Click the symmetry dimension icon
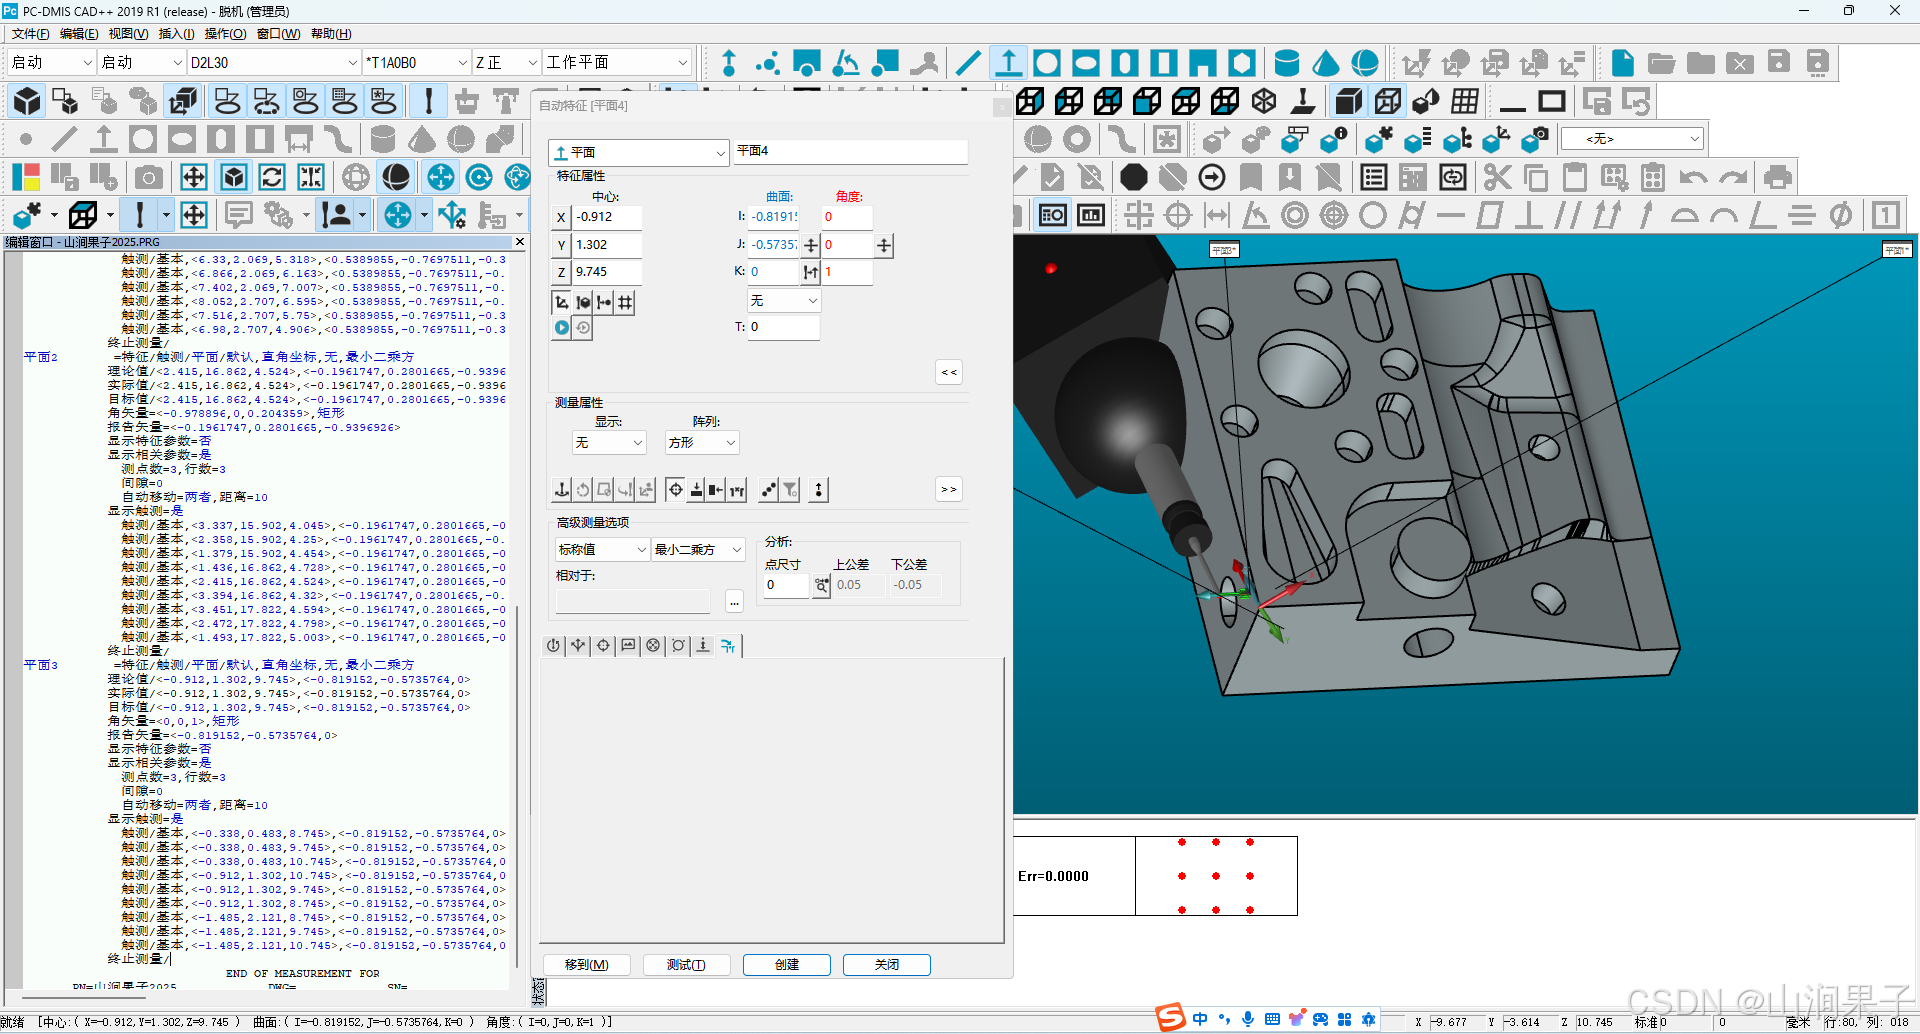1920x1034 pixels. (x=1802, y=215)
